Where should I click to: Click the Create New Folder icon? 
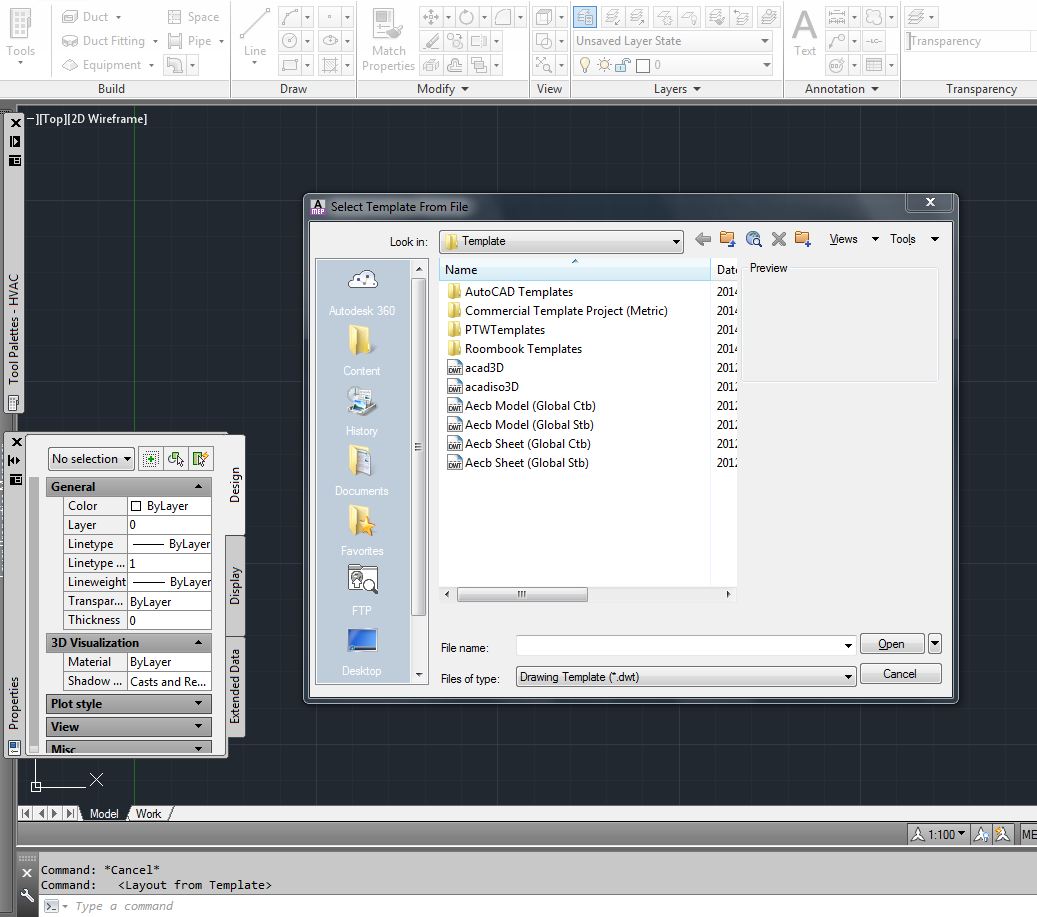point(803,239)
